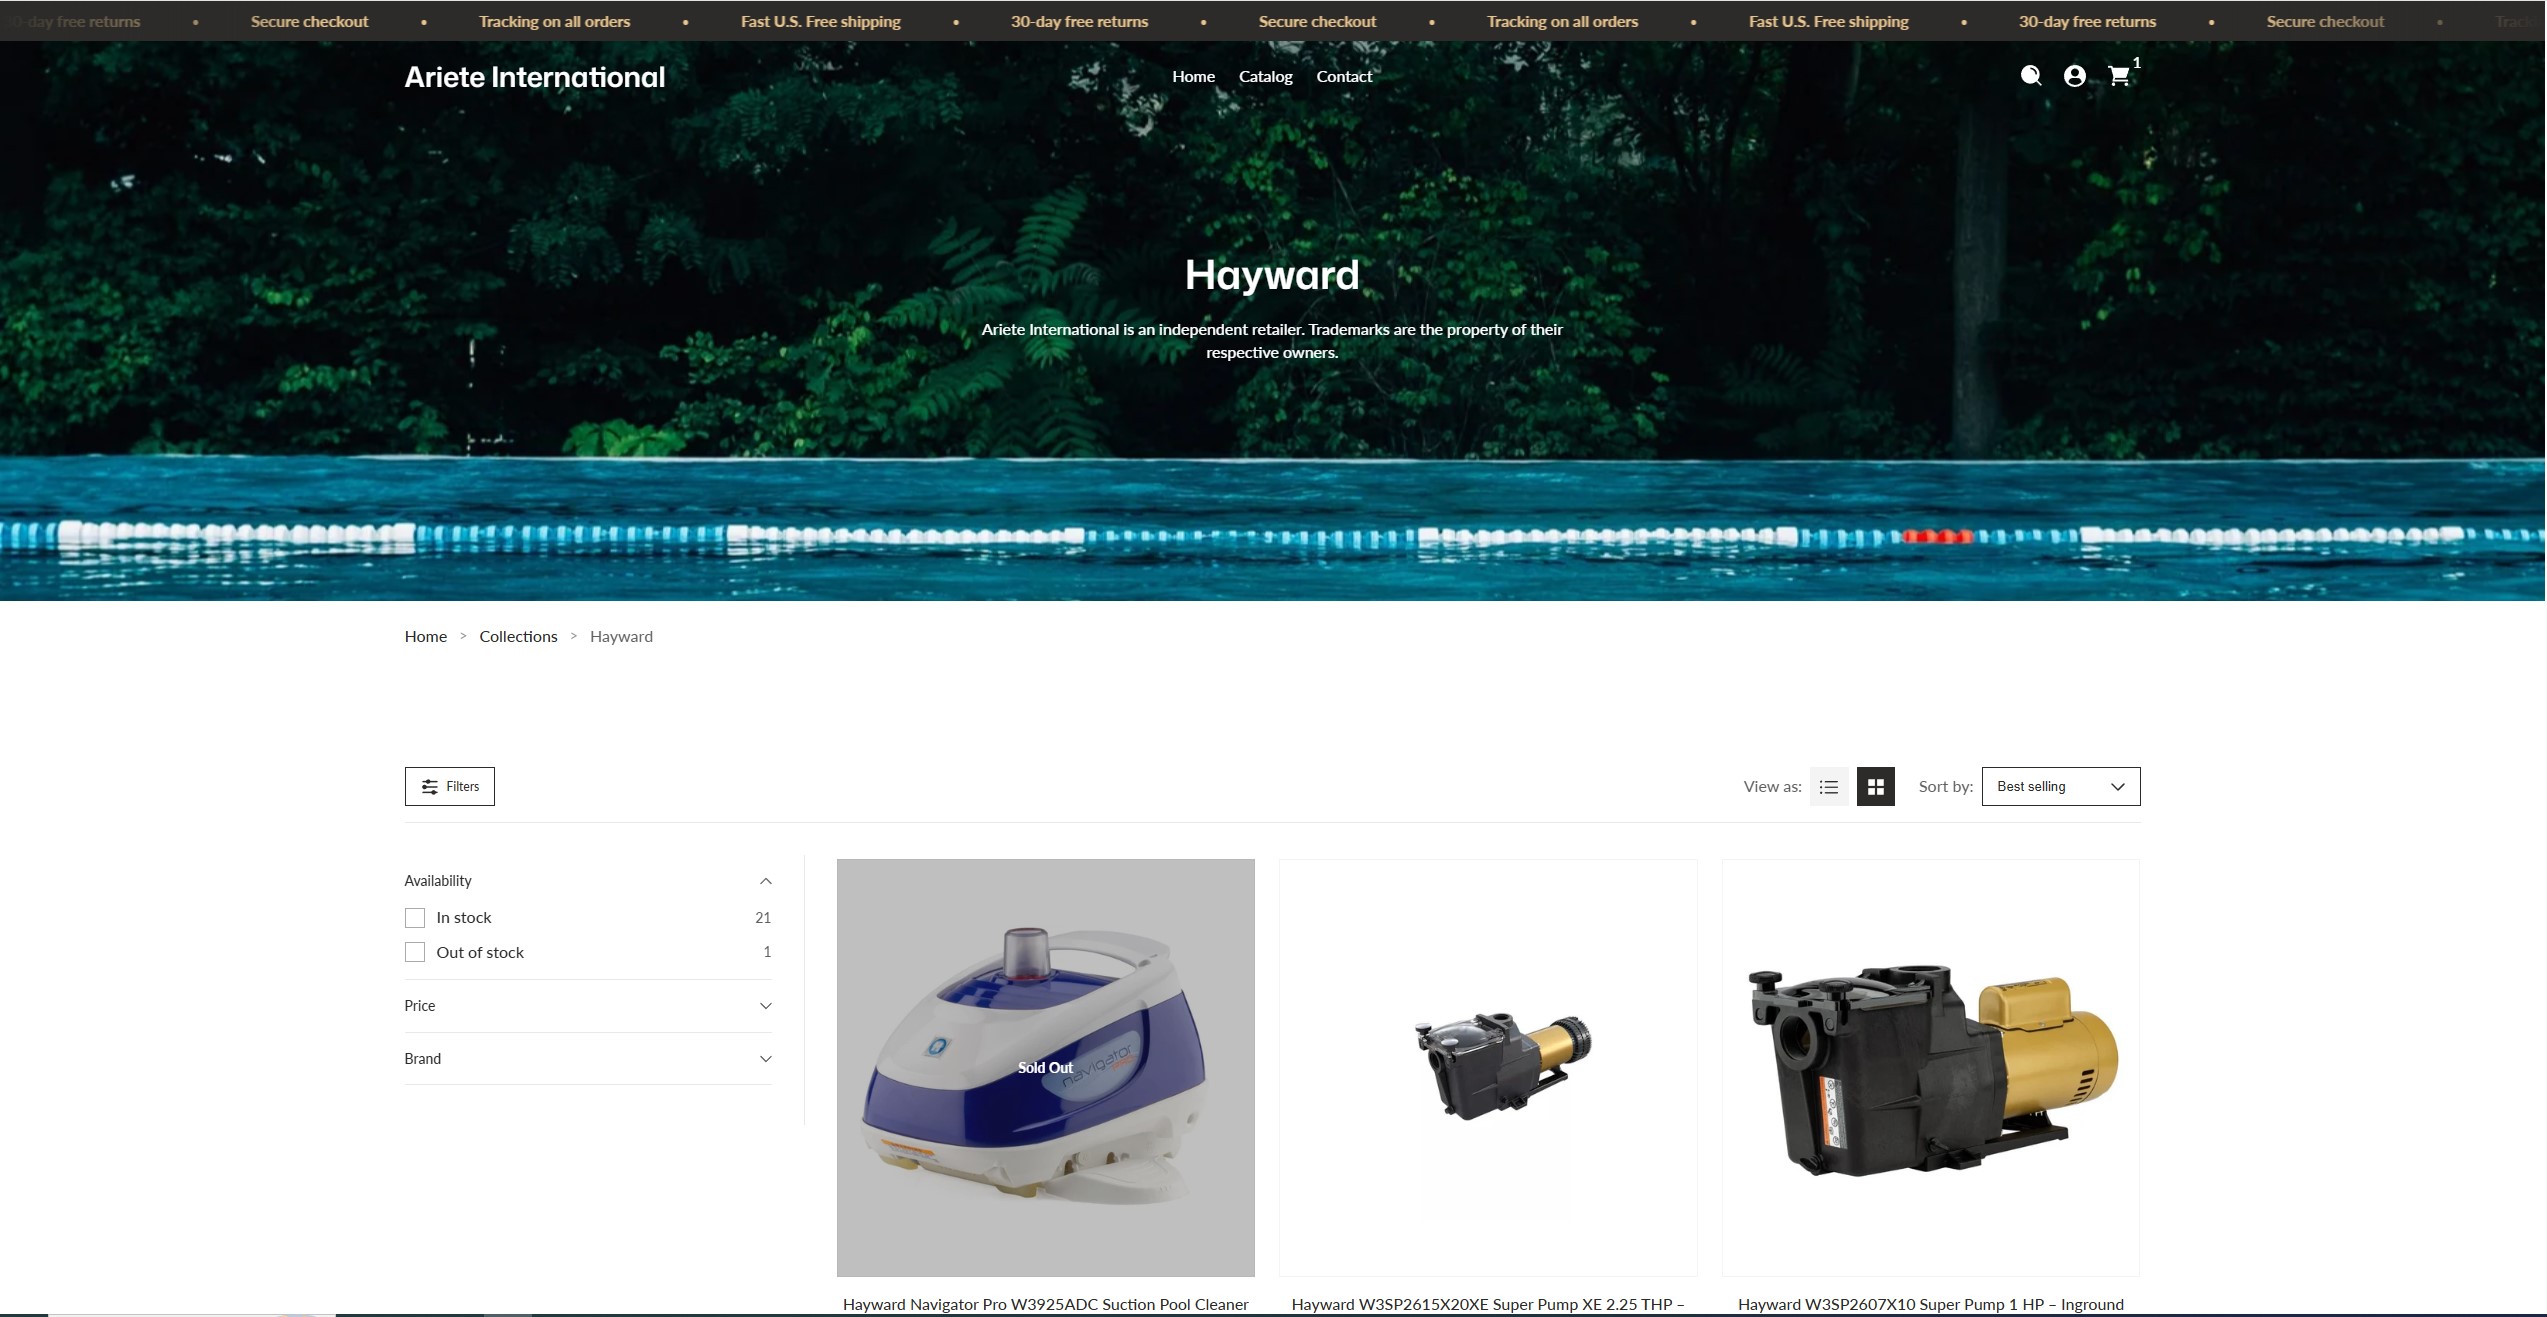2547x1317 pixels.
Task: Open the Best selling sort dropdown
Action: point(2059,786)
